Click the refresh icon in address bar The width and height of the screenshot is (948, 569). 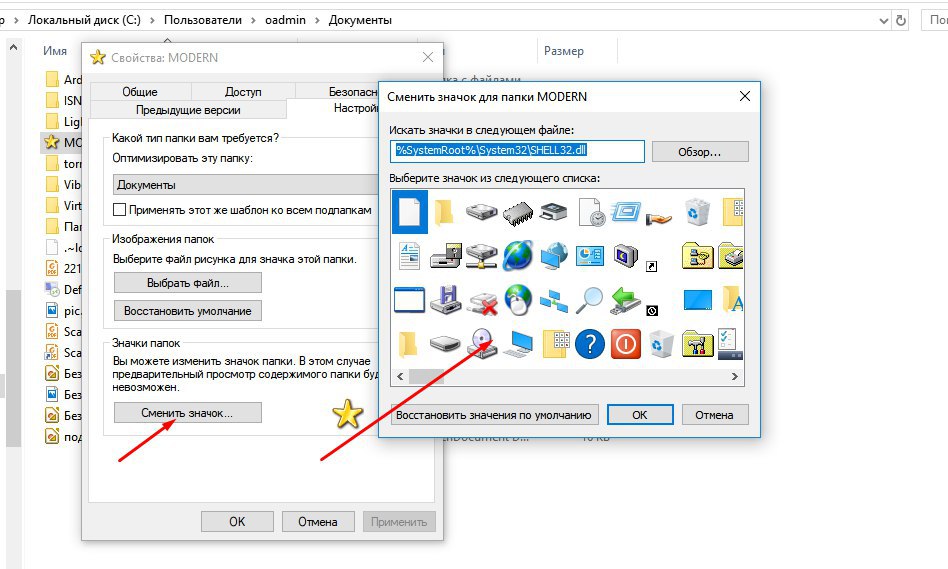[x=901, y=20]
